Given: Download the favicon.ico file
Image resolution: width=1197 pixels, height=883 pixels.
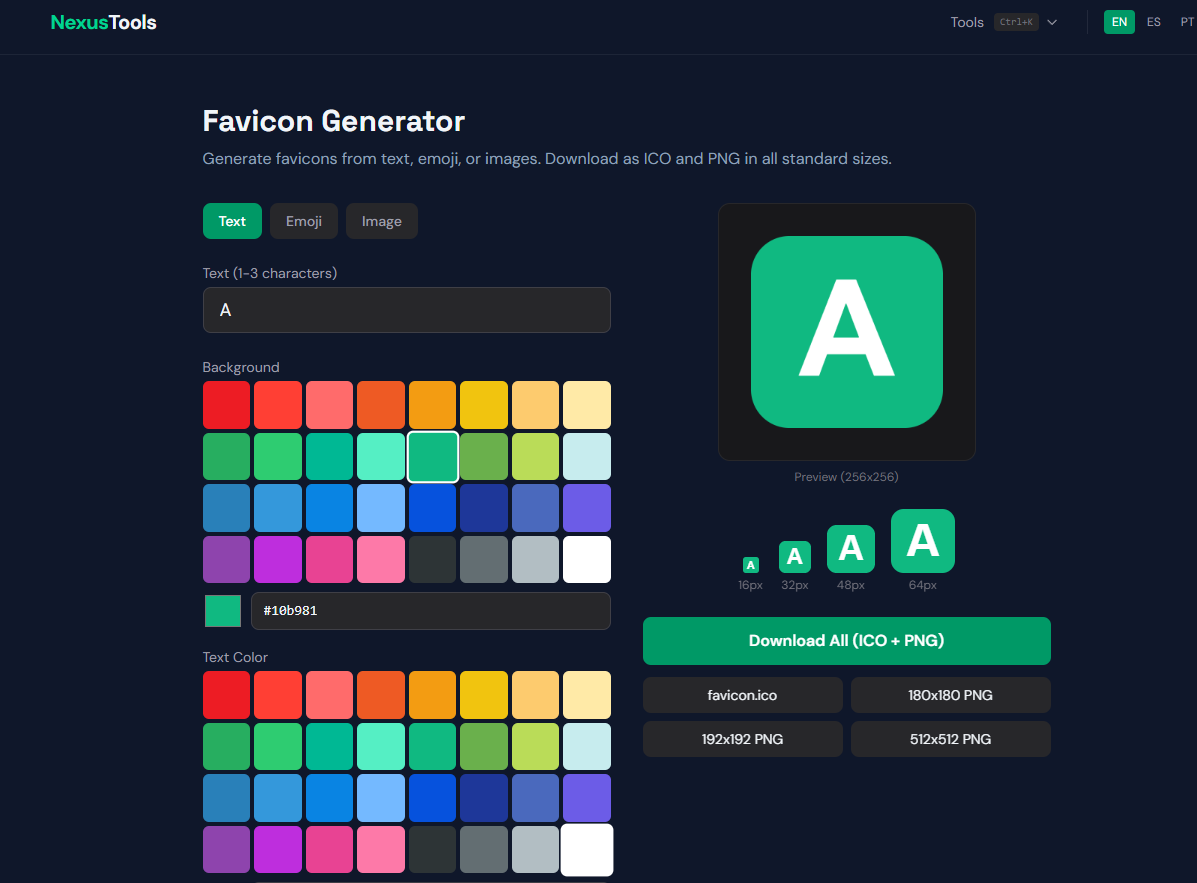Looking at the screenshot, I should coord(743,695).
